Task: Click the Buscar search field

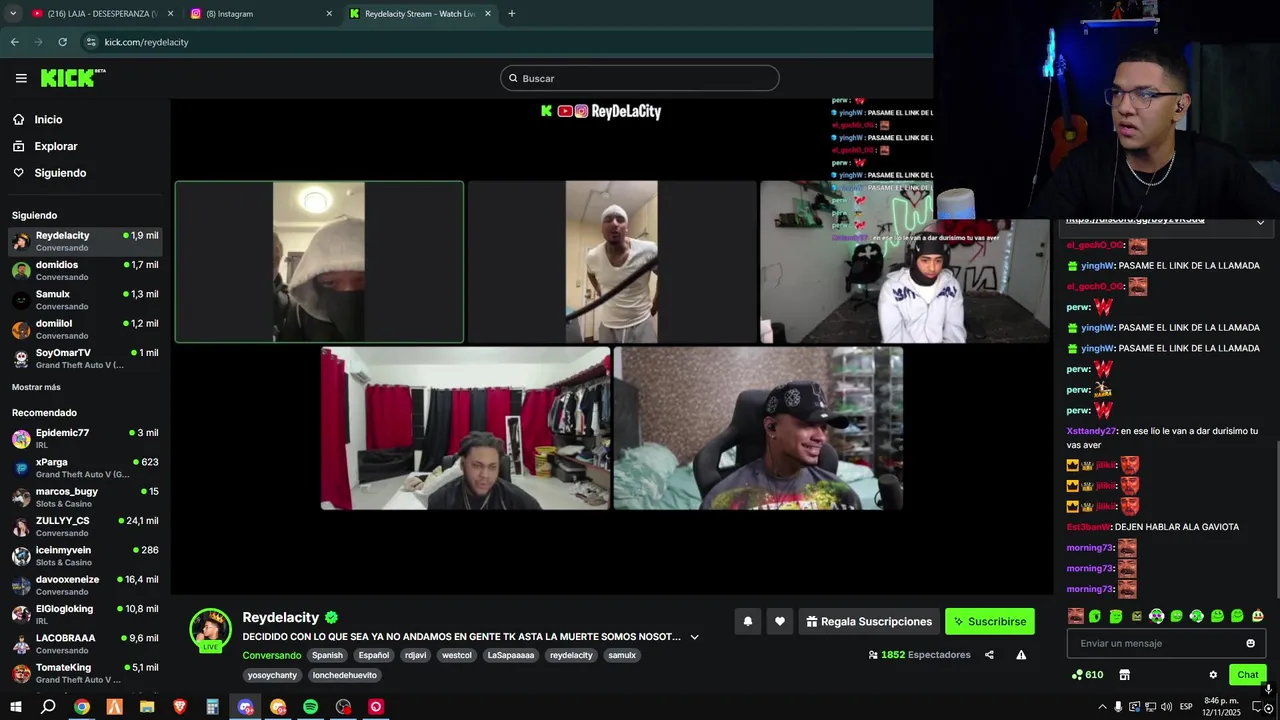Action: [640, 78]
